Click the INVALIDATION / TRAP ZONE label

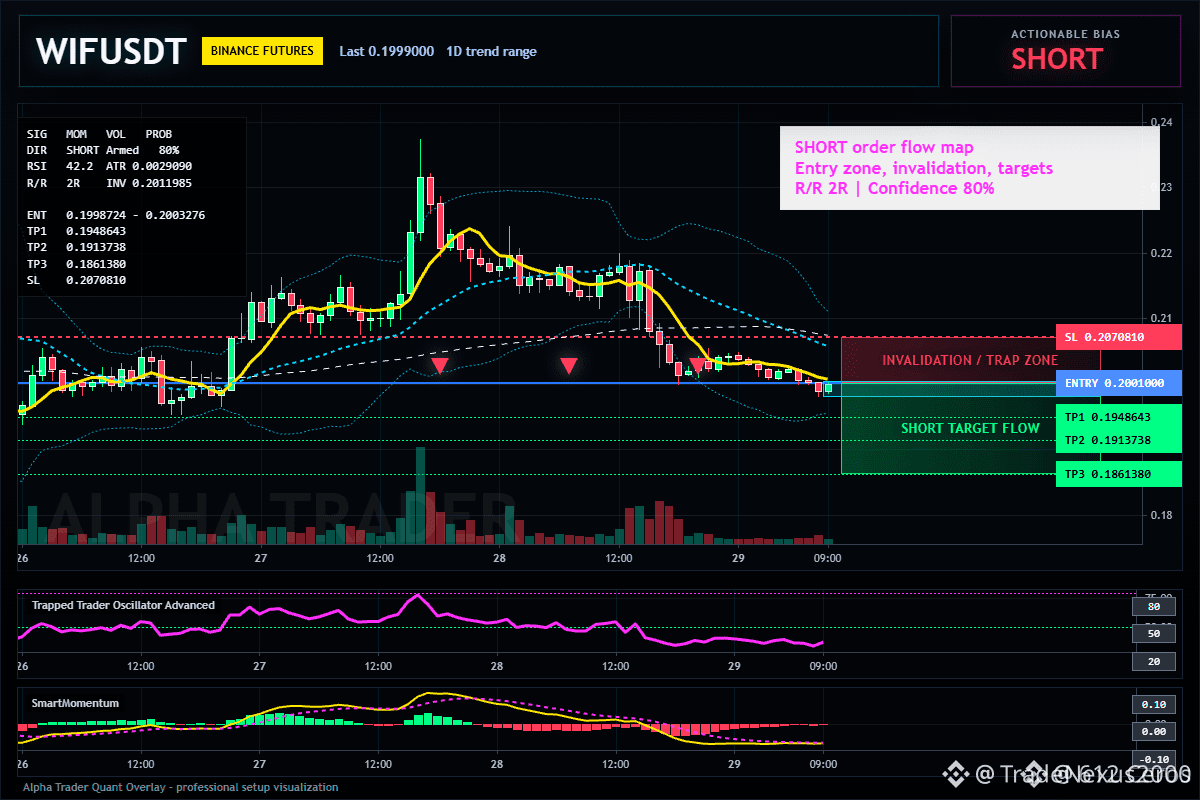[x=970, y=360]
